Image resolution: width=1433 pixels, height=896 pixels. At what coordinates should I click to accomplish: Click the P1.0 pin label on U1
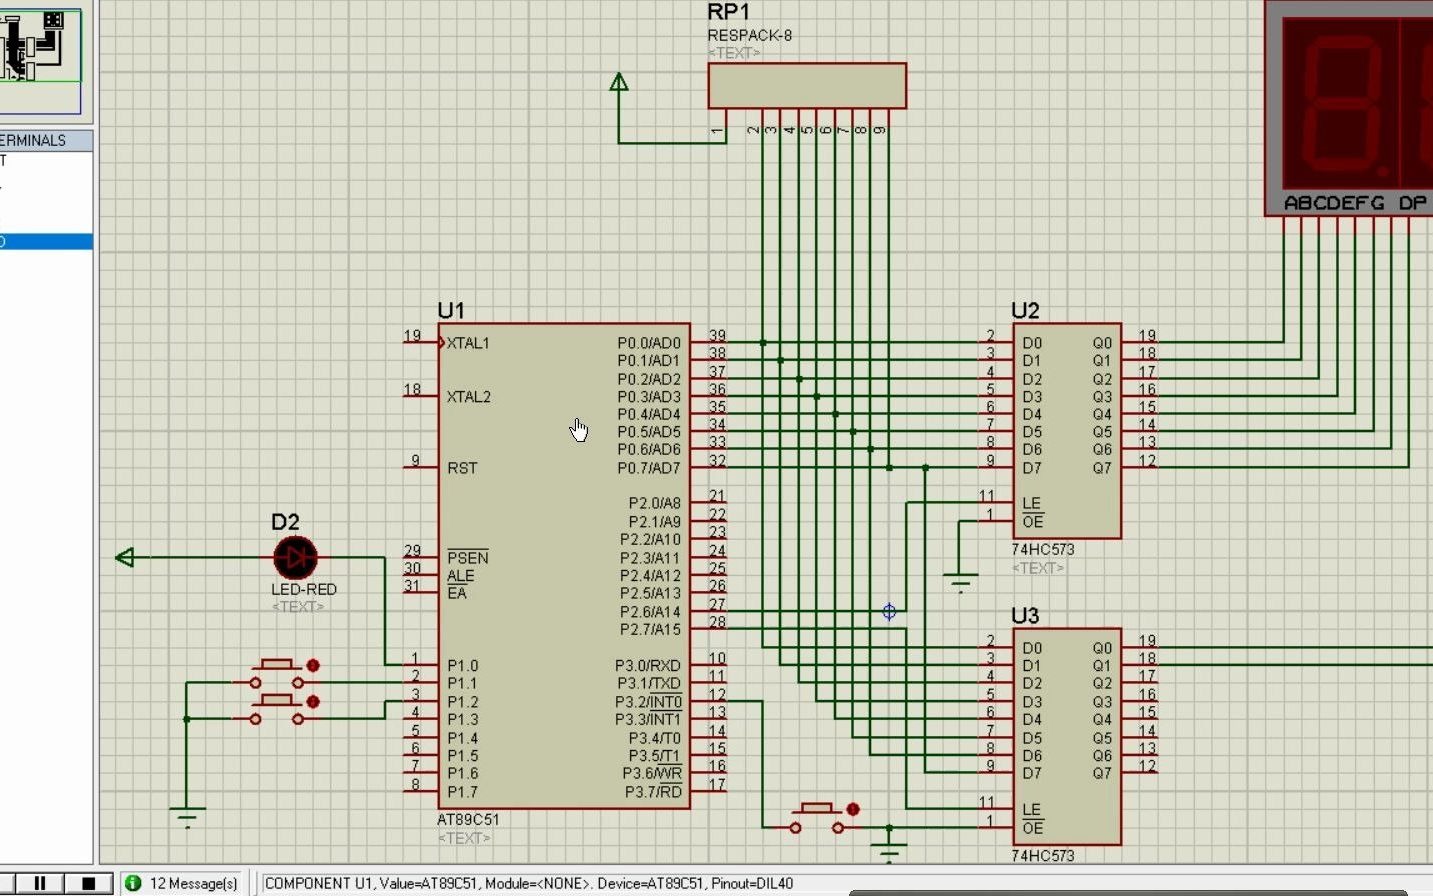click(462, 665)
